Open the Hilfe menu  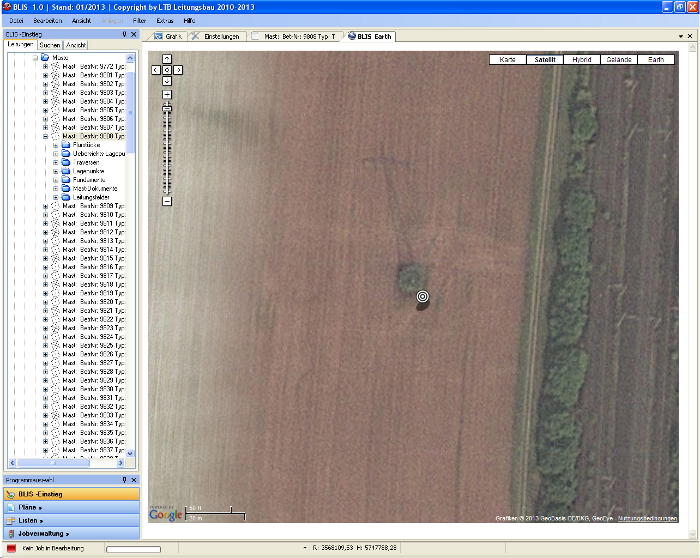[189, 21]
